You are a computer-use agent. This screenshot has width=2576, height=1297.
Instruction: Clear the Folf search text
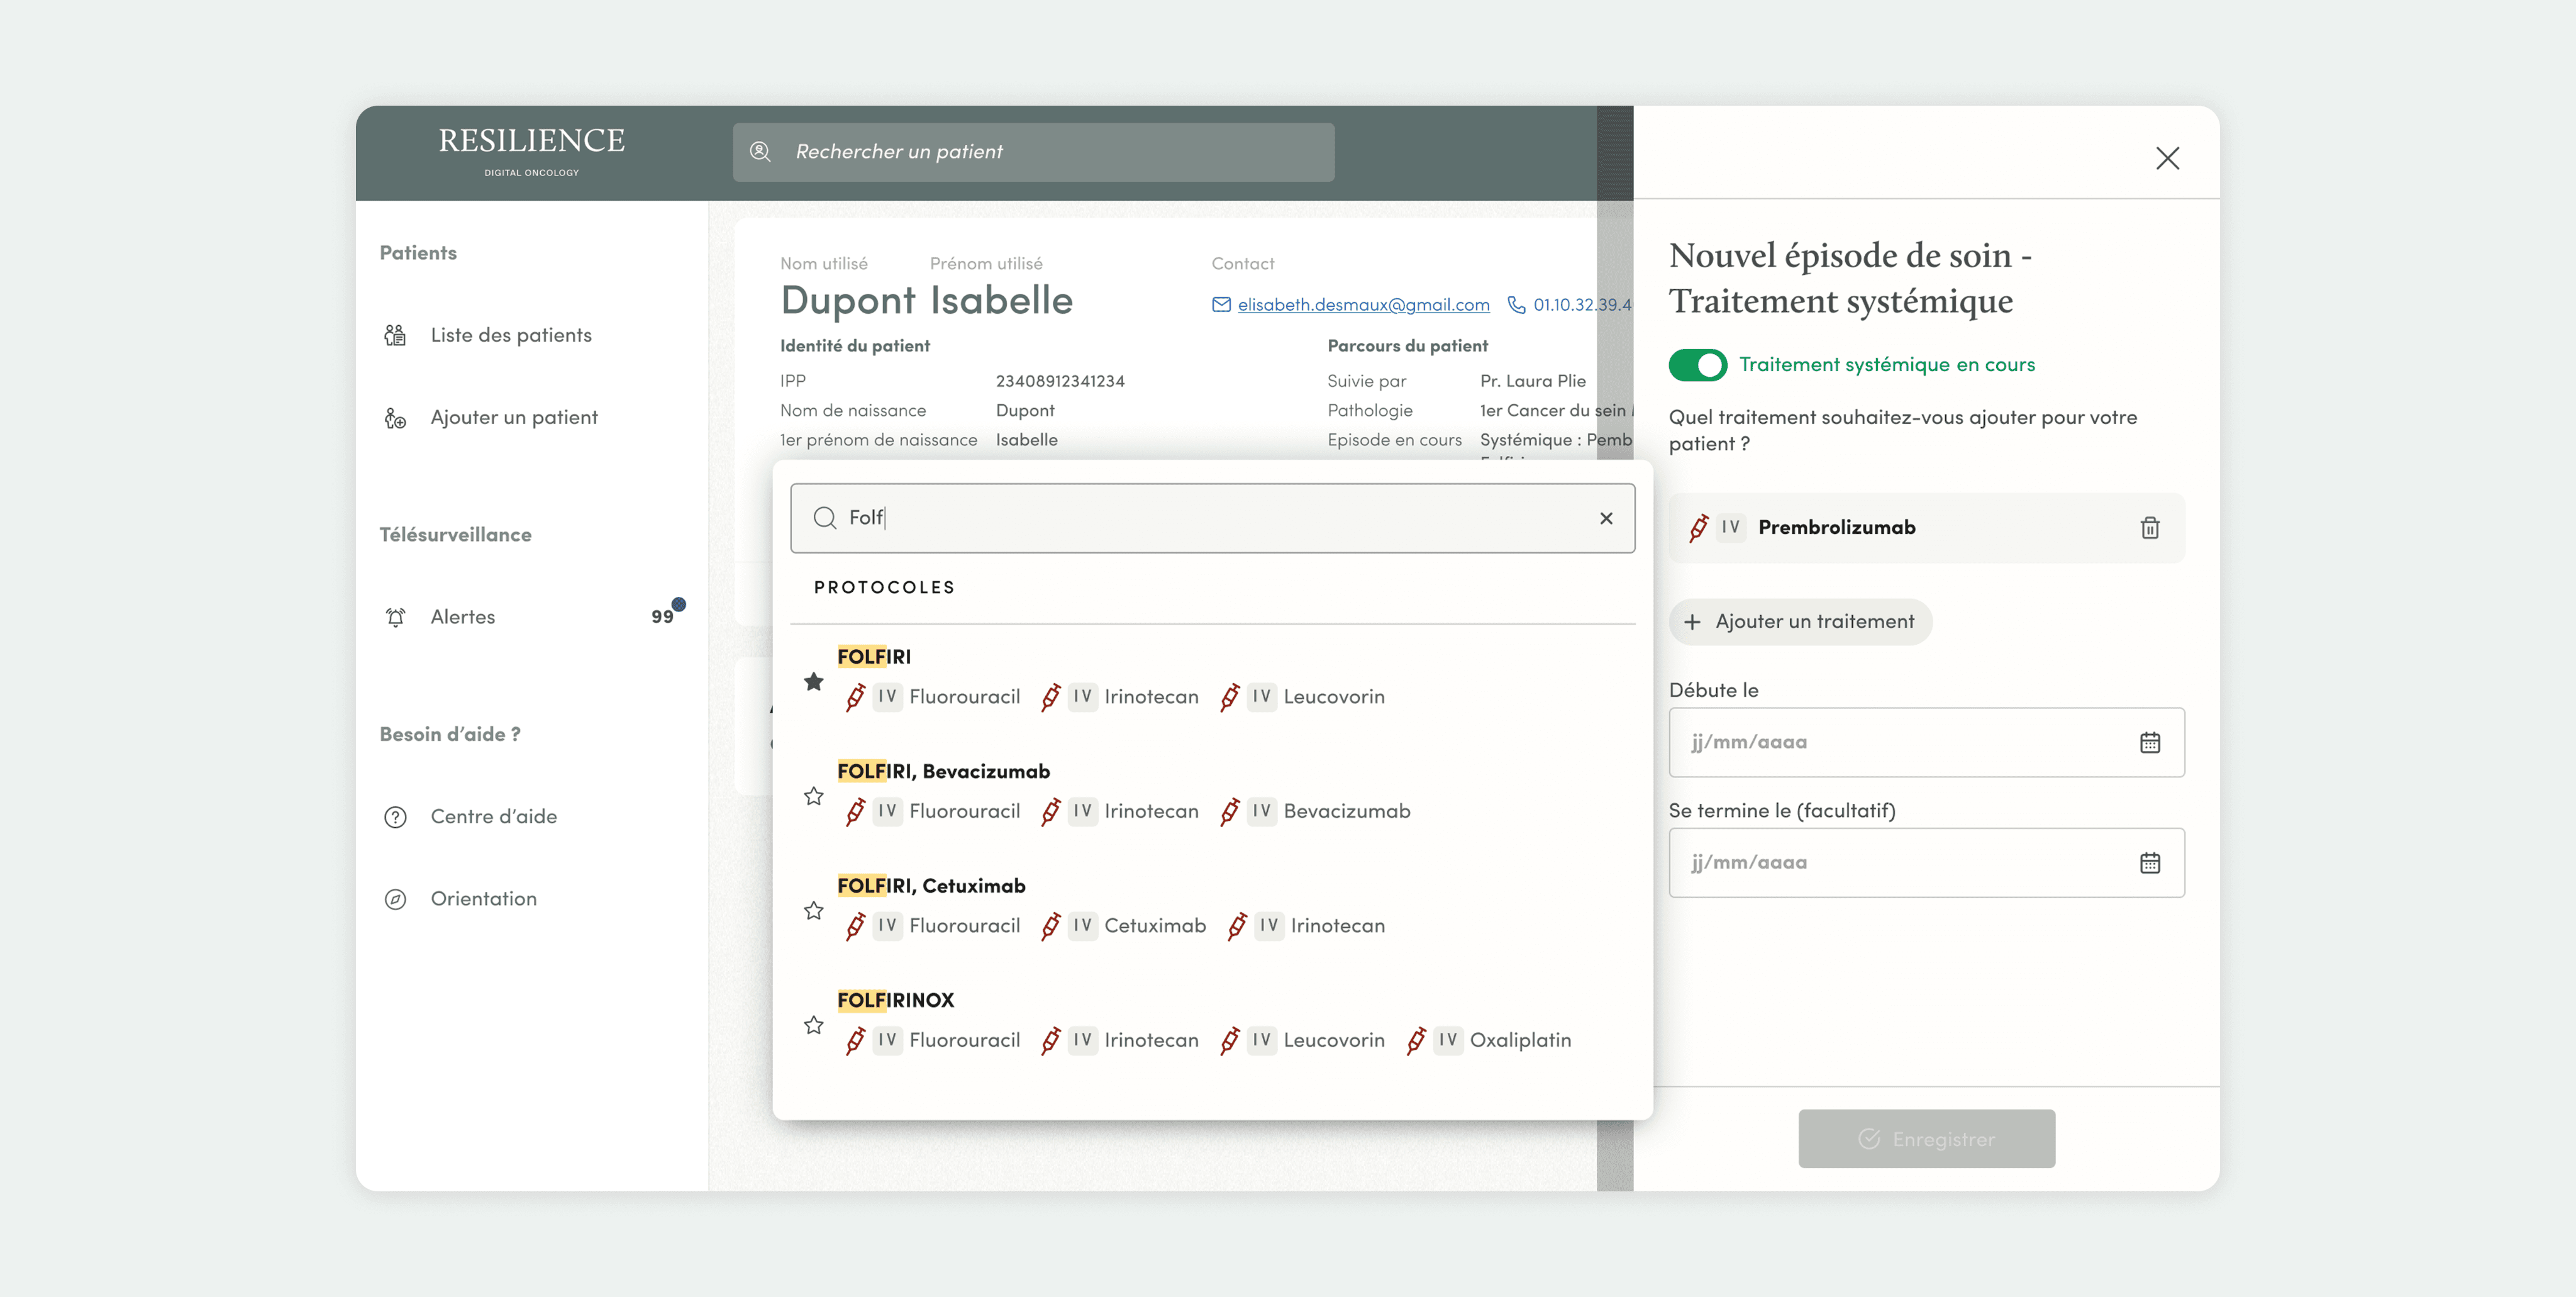coord(1606,518)
